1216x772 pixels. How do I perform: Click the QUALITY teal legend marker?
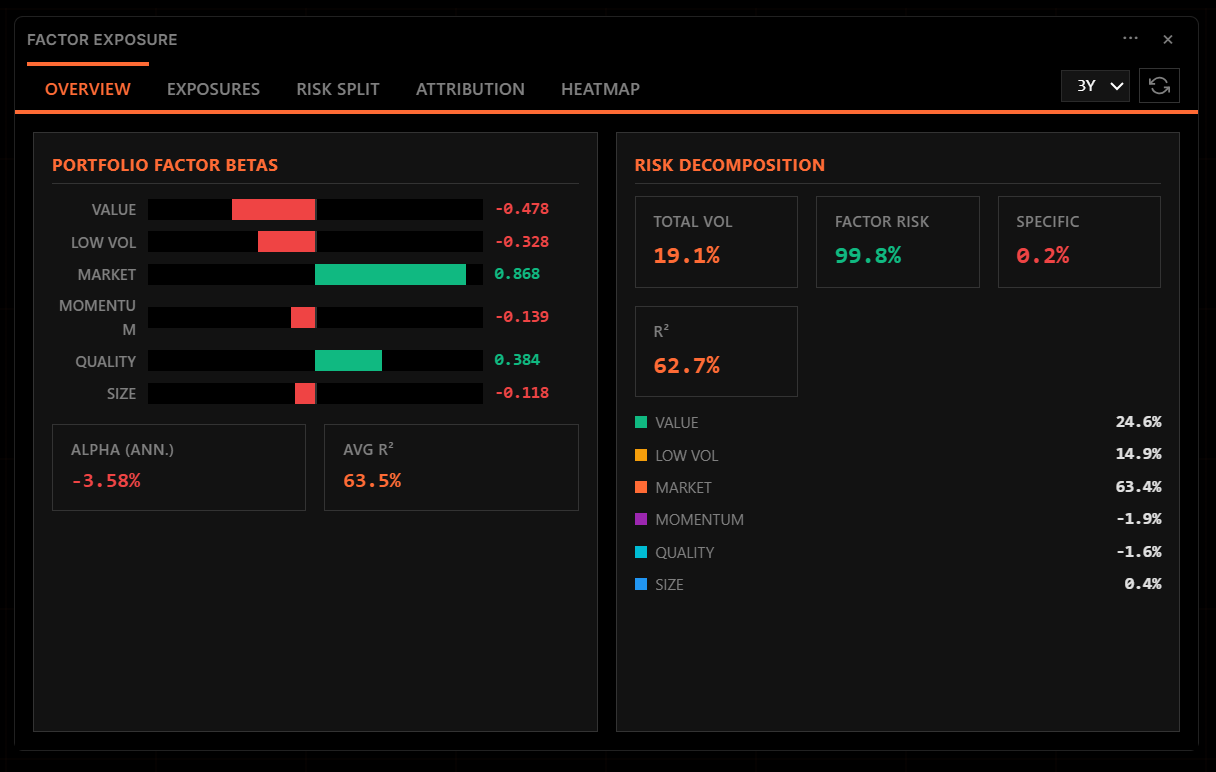click(641, 552)
